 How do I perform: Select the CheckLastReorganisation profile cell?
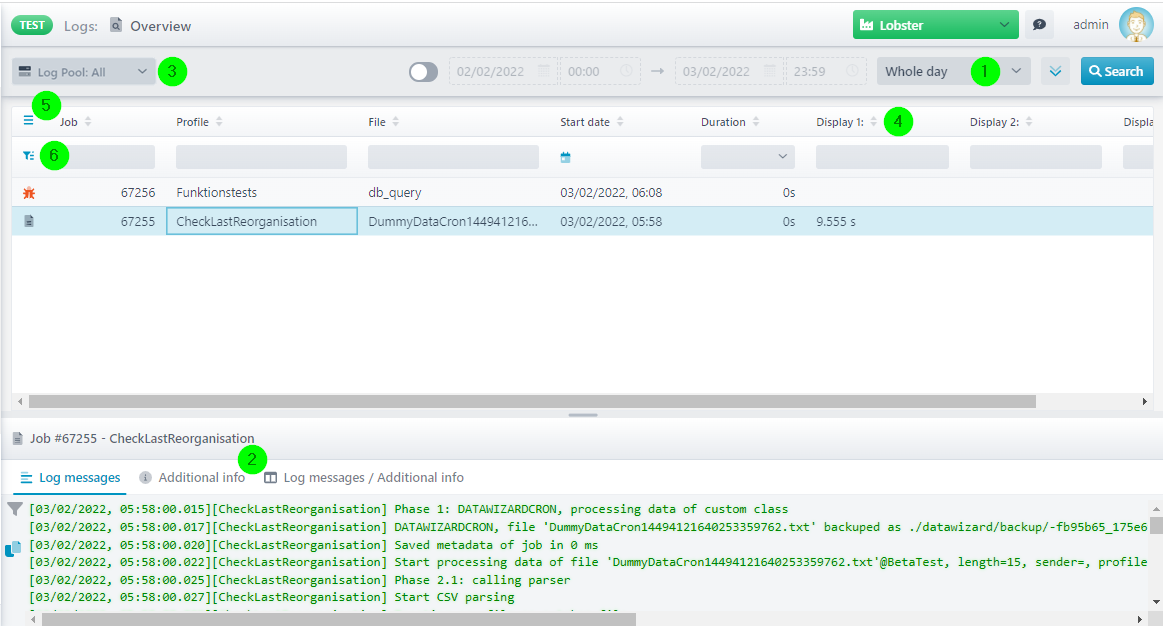262,221
